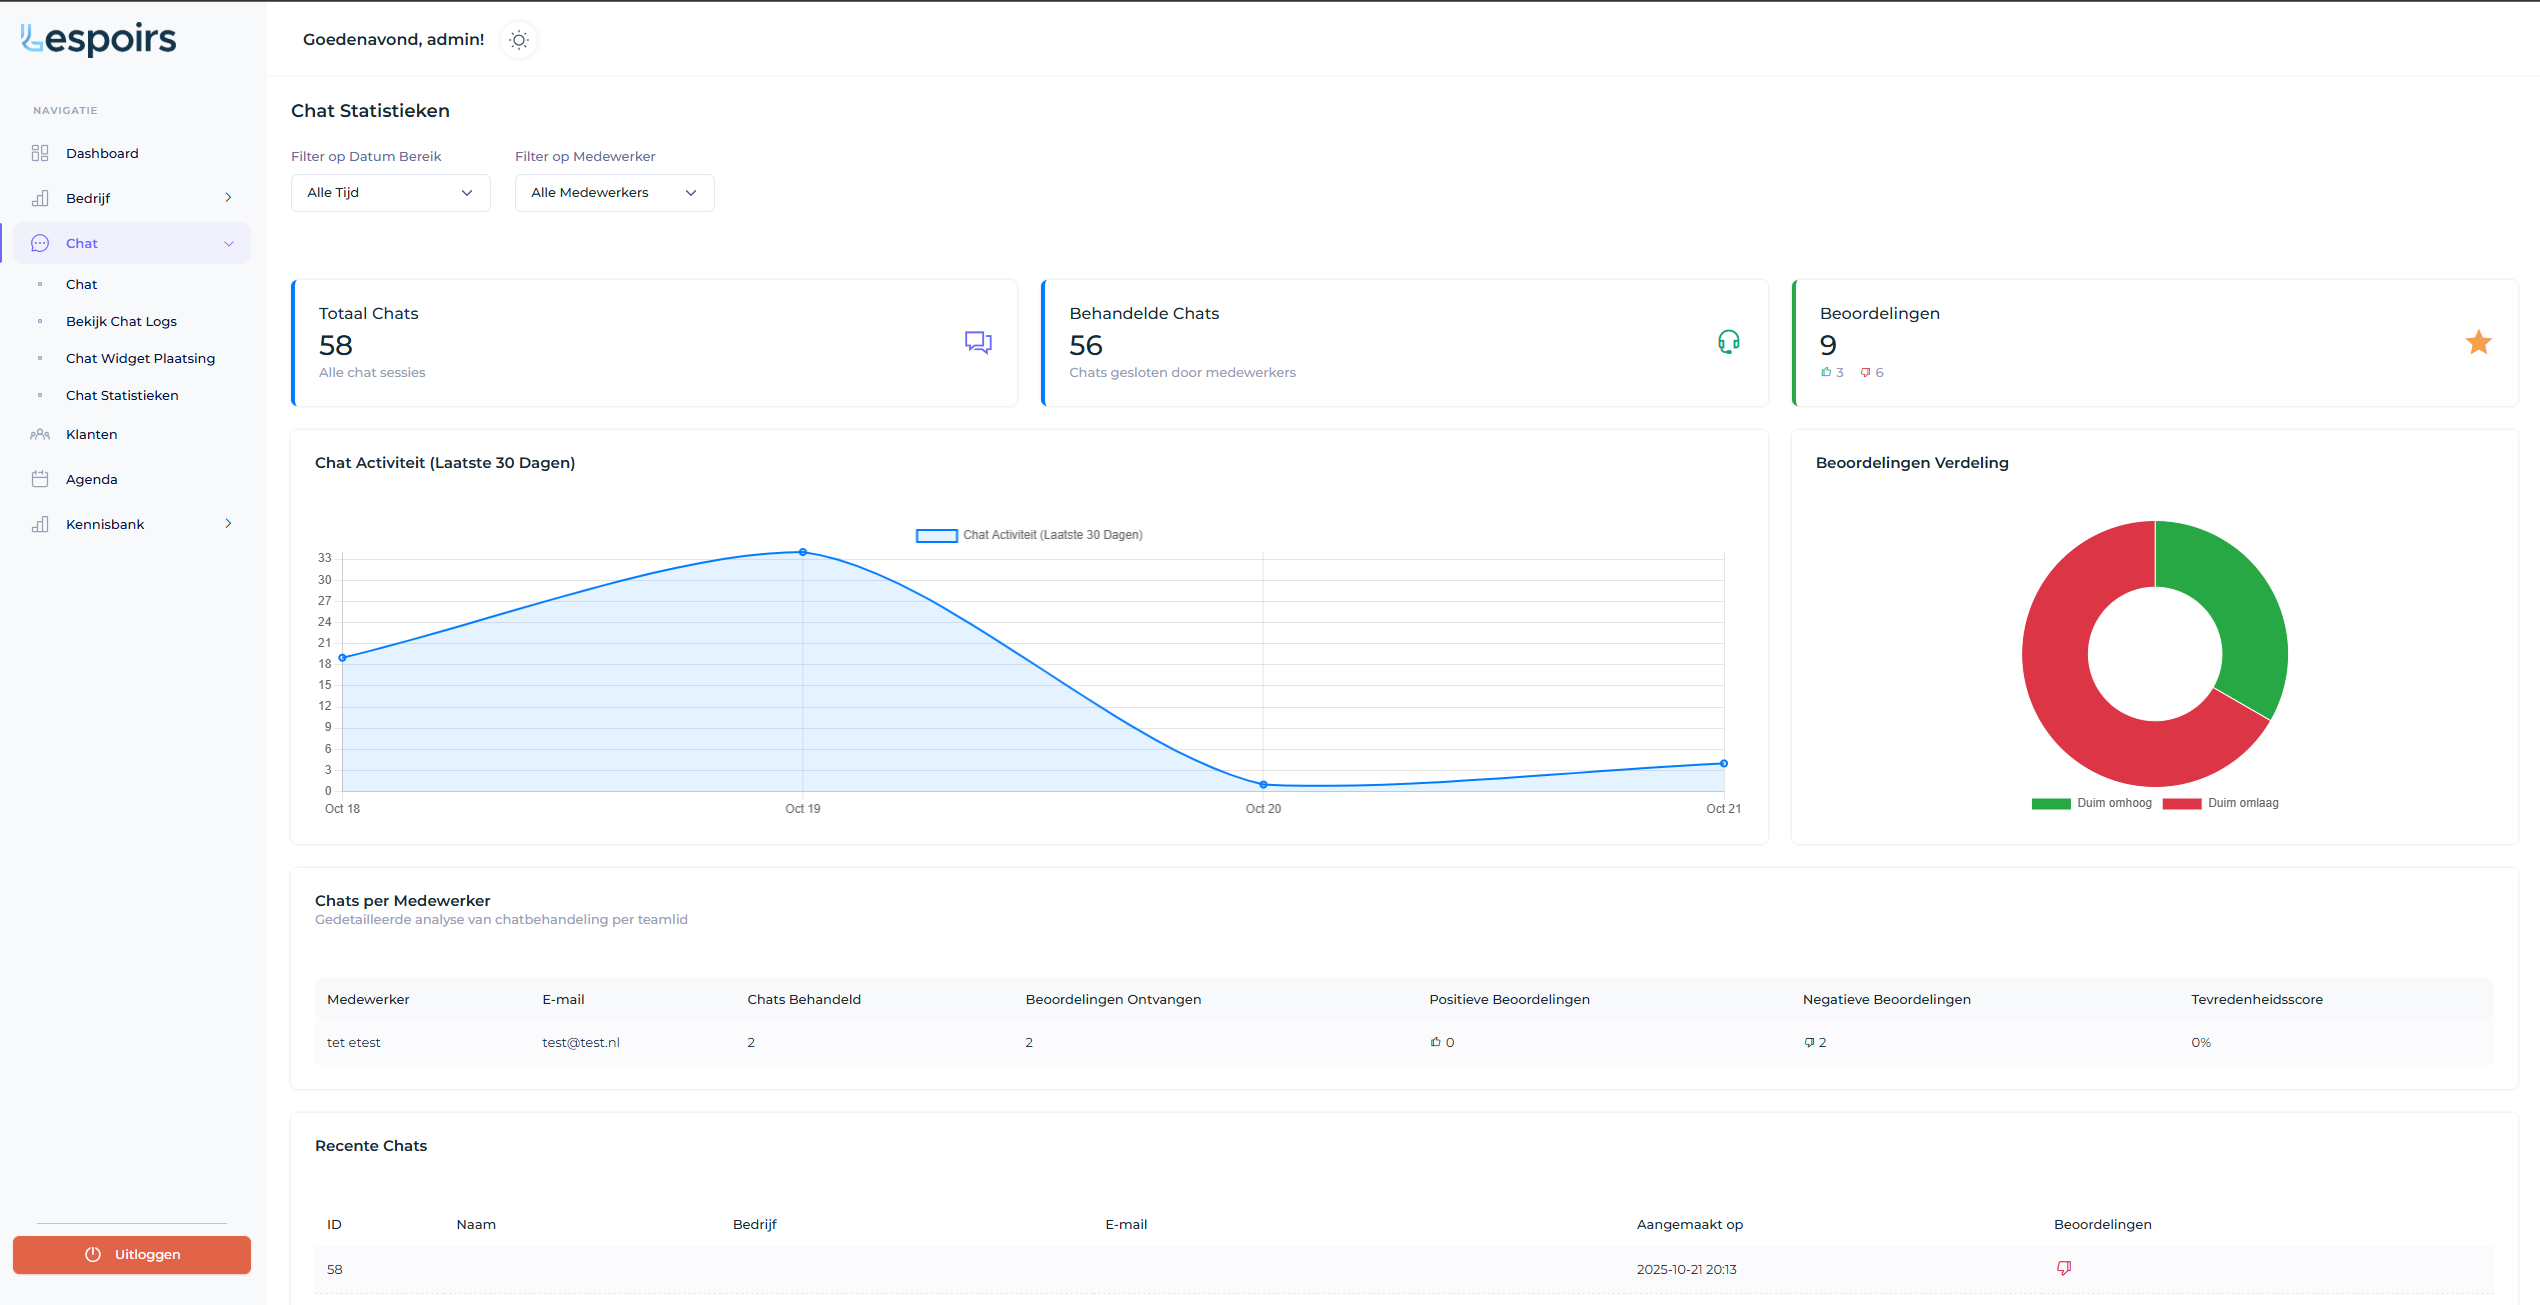Click the Agenda calendar icon in the sidebar
Screen dimensions: 2540x1305
(x=40, y=478)
